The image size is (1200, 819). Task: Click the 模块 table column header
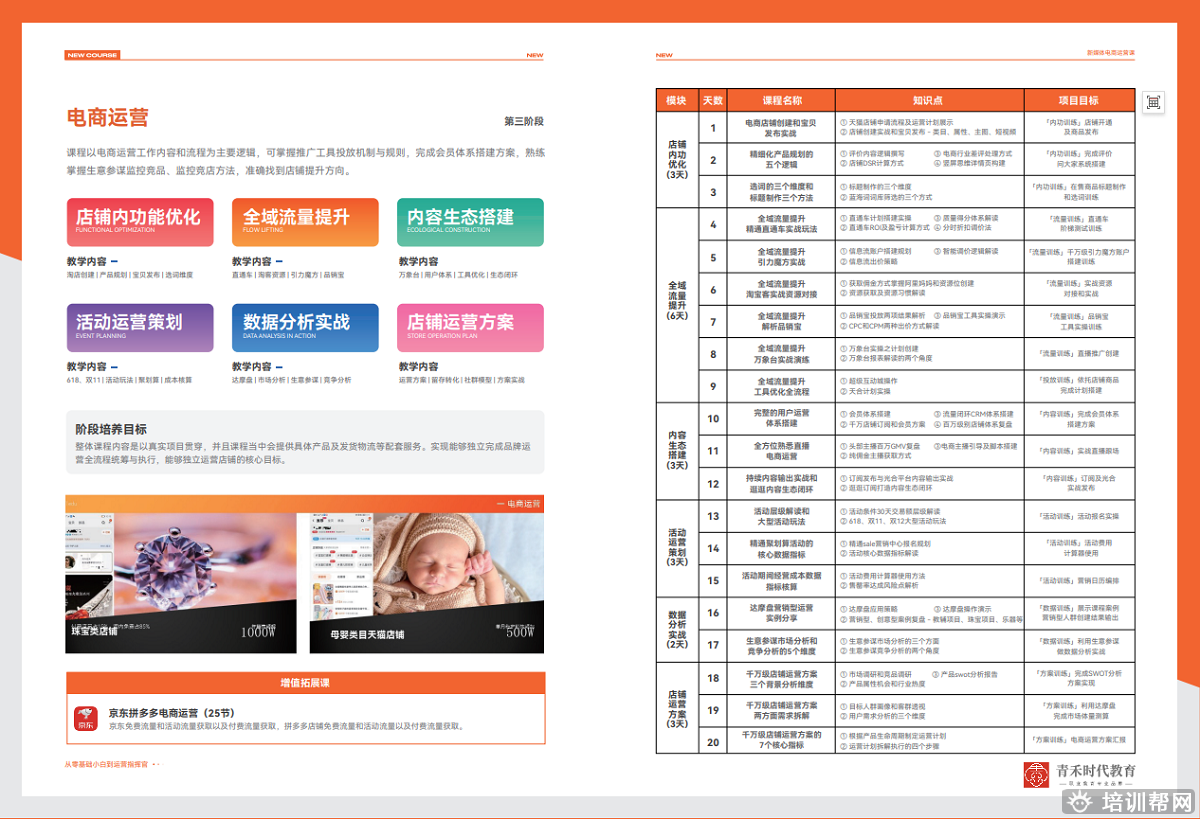click(x=677, y=100)
